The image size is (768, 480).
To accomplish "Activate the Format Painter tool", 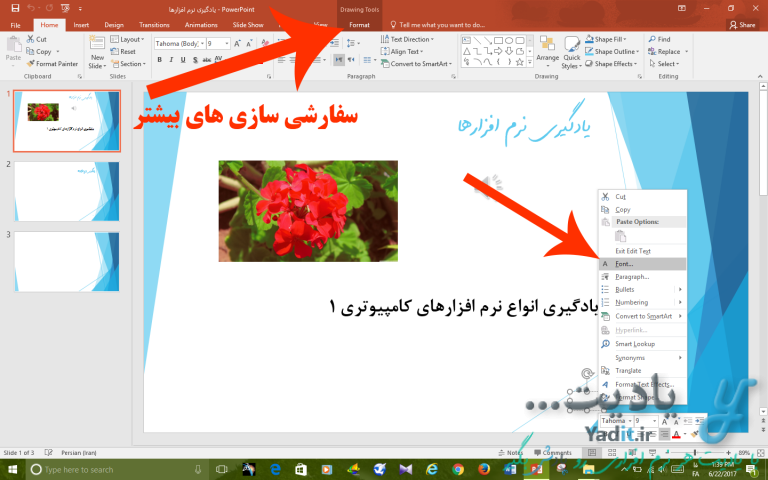I will [52, 64].
